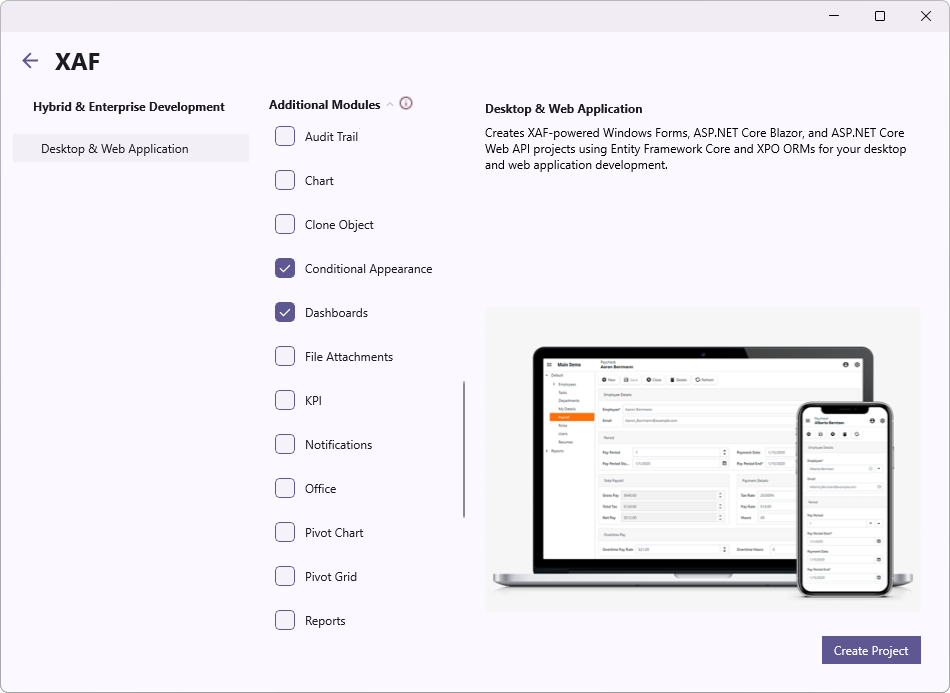
Task: Click the info icon beside Additional Modules
Action: 406,104
